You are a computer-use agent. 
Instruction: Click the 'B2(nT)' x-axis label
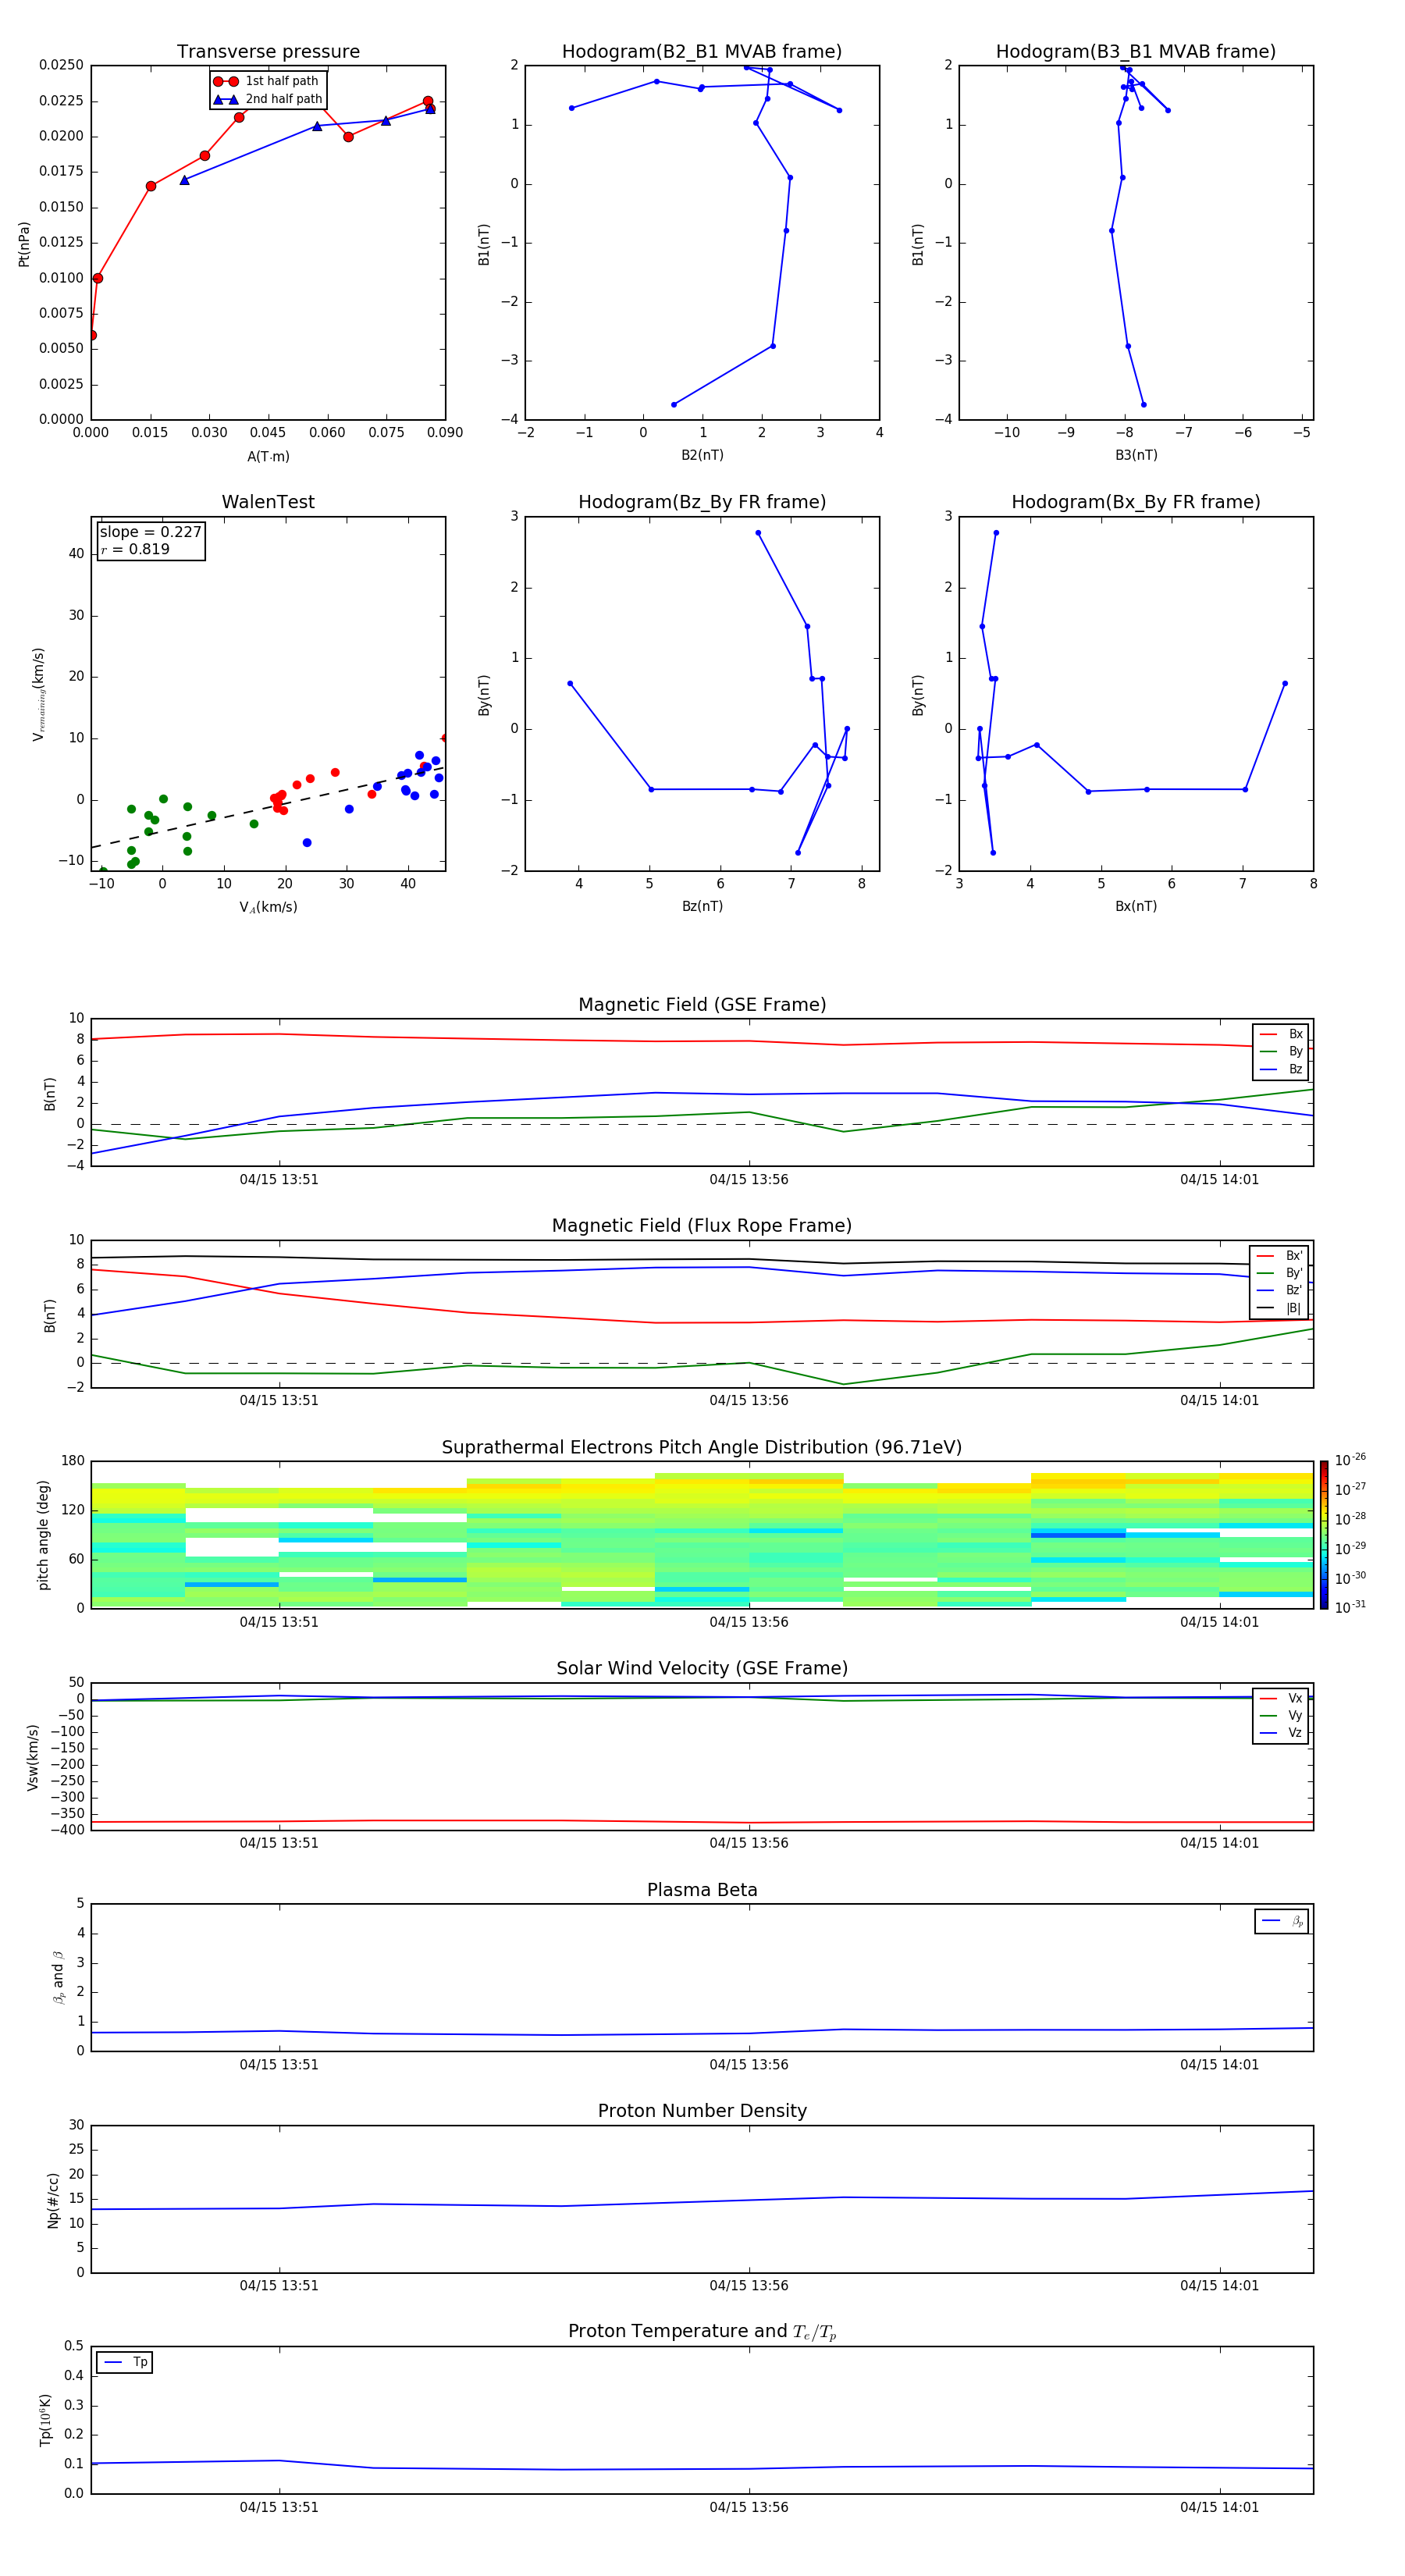point(702,455)
